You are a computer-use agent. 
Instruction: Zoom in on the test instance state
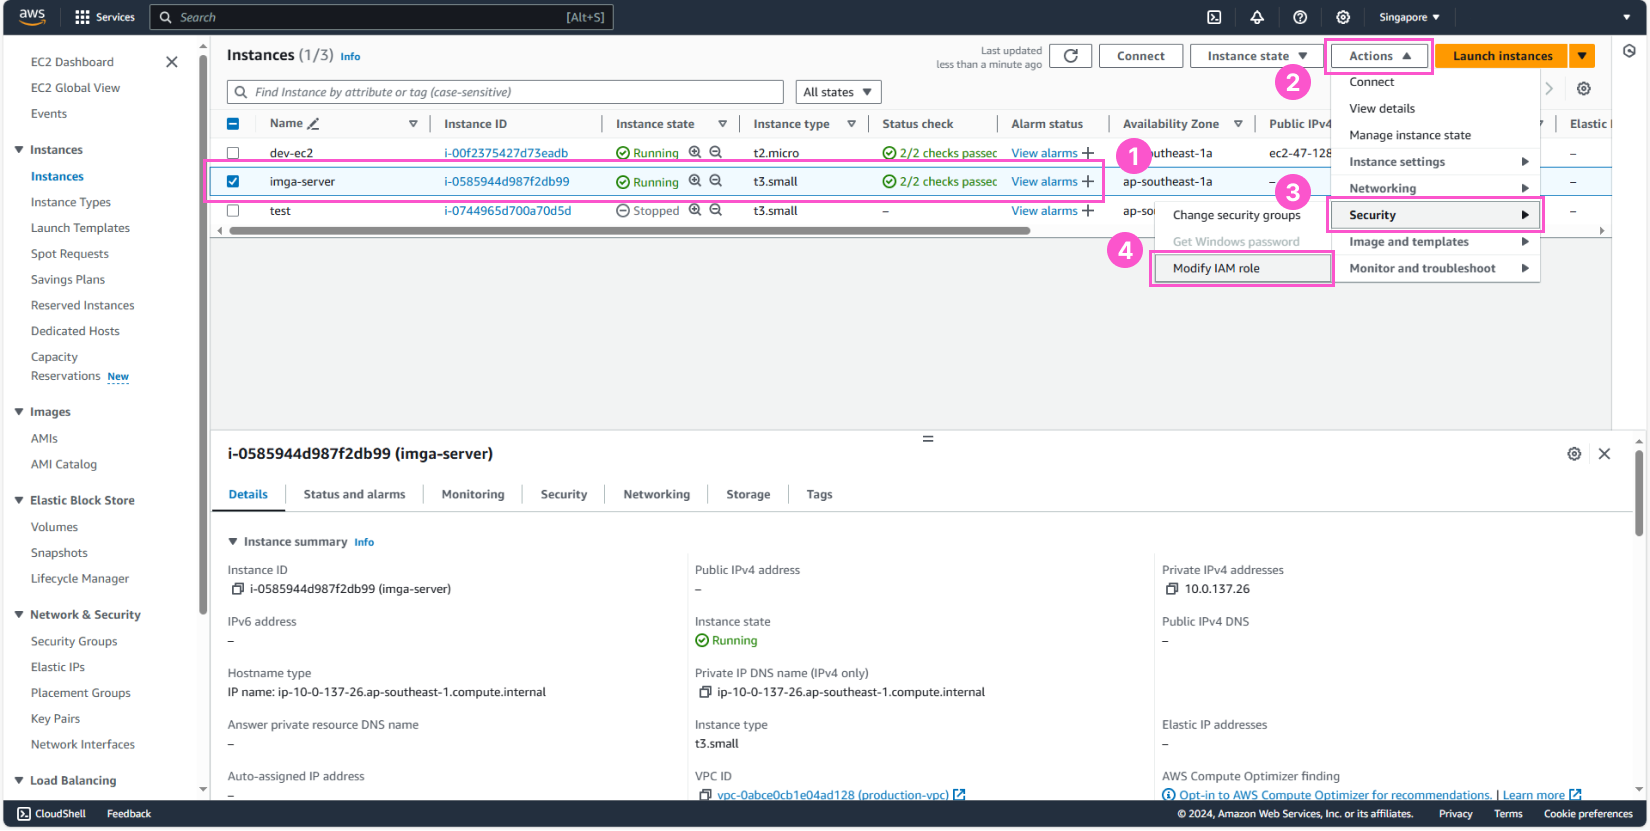[695, 210]
